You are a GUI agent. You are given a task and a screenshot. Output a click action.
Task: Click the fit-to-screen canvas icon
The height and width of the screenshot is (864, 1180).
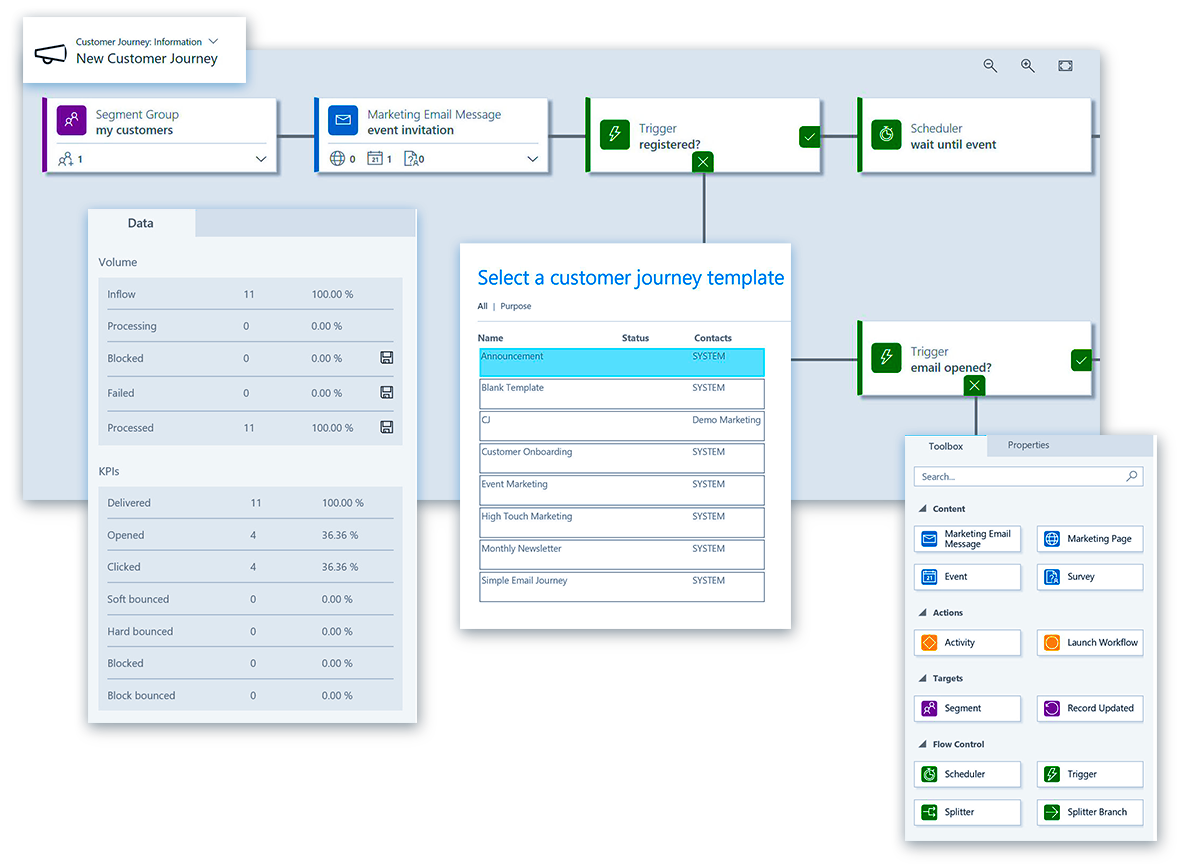1065,66
